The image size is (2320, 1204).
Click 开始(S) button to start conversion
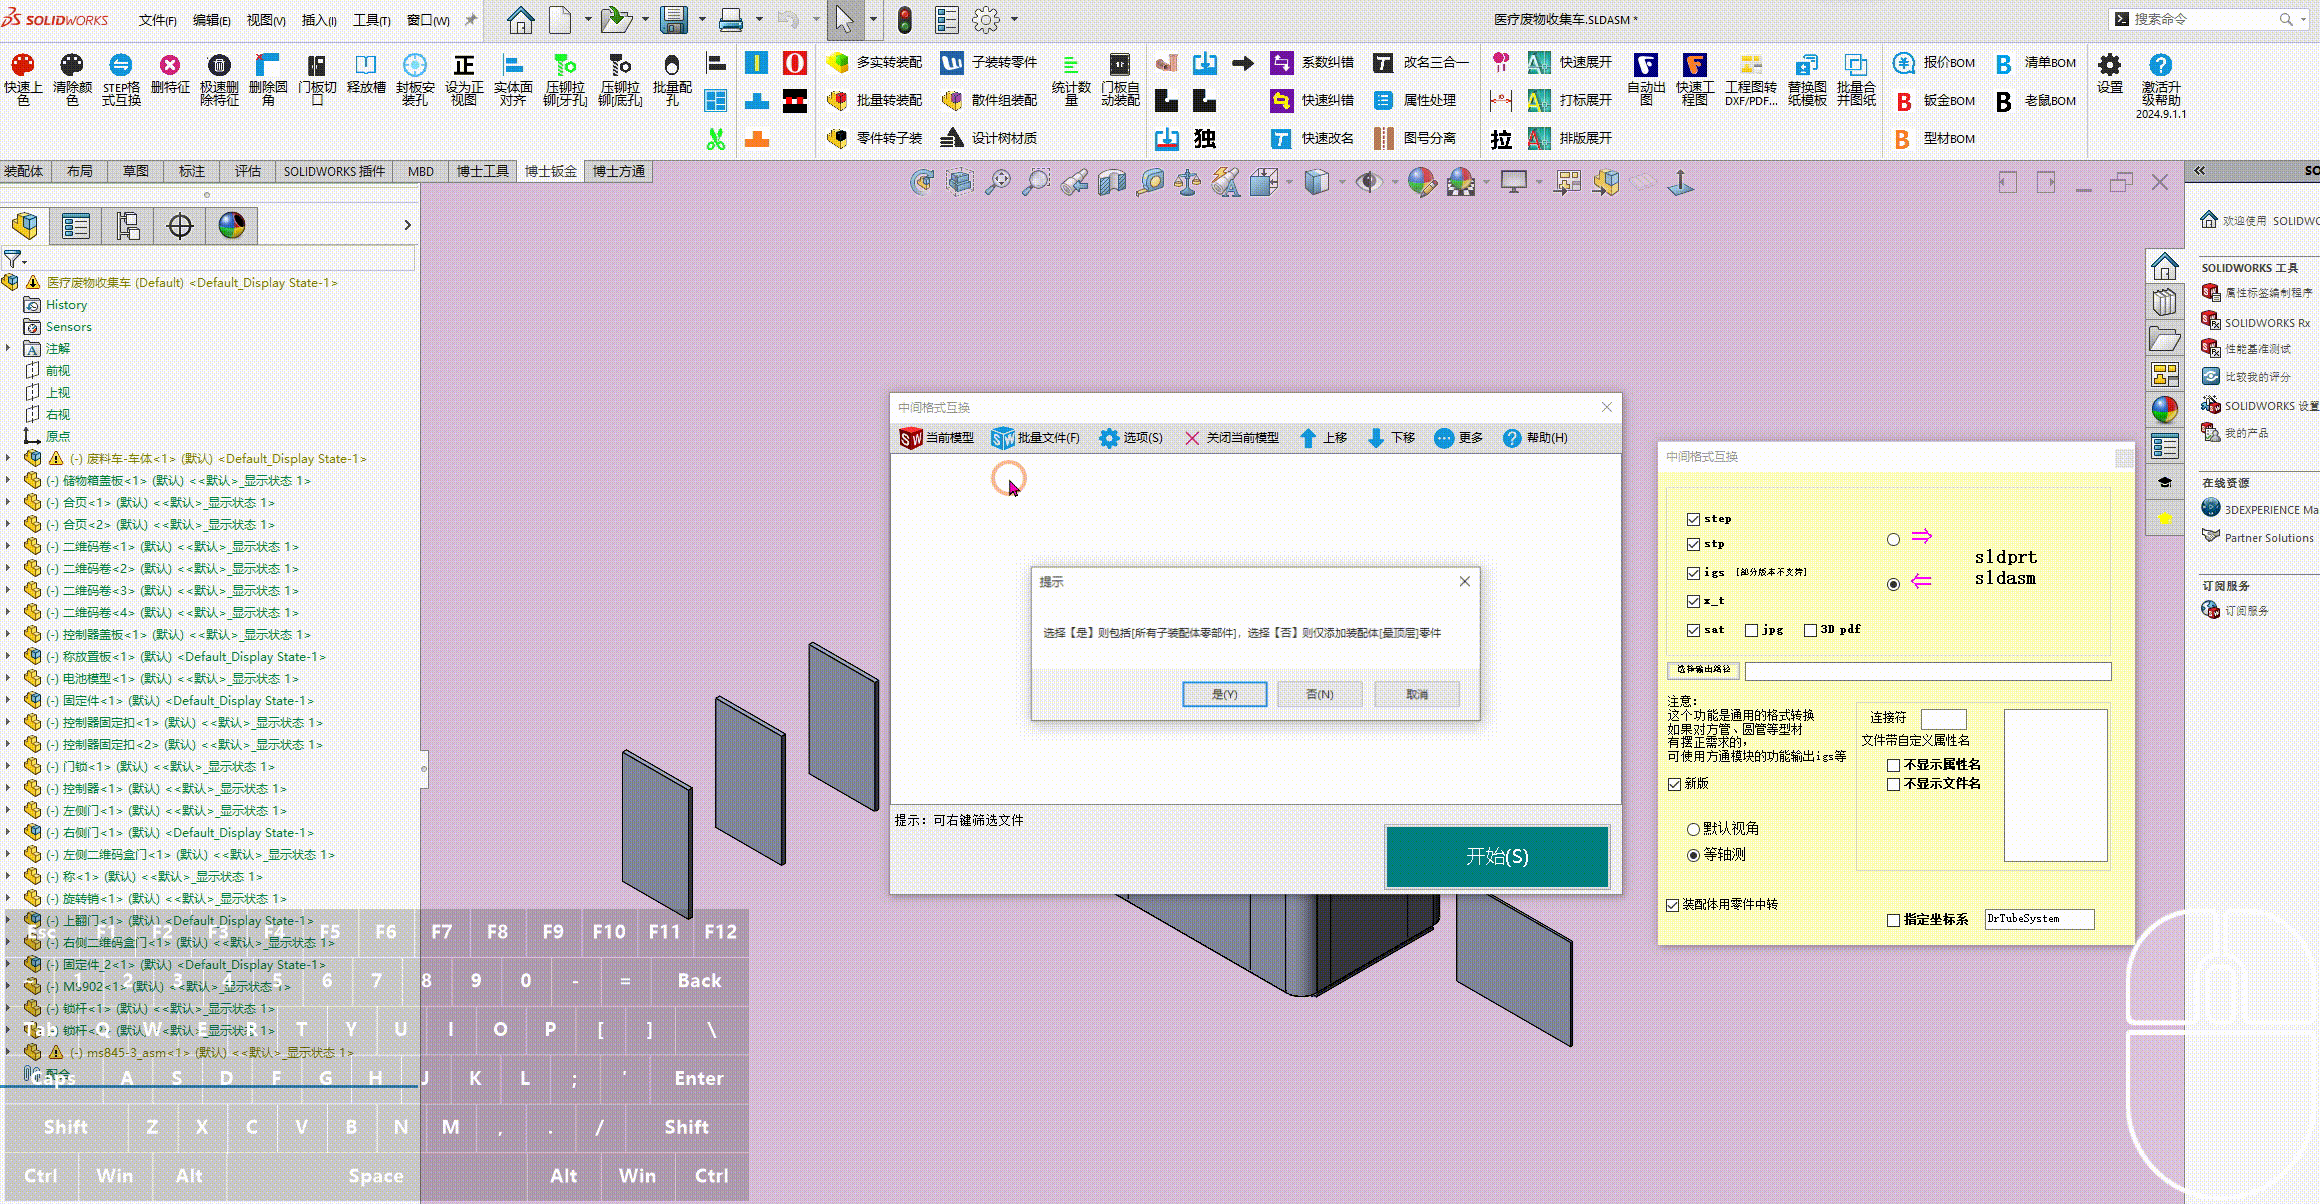click(1496, 856)
